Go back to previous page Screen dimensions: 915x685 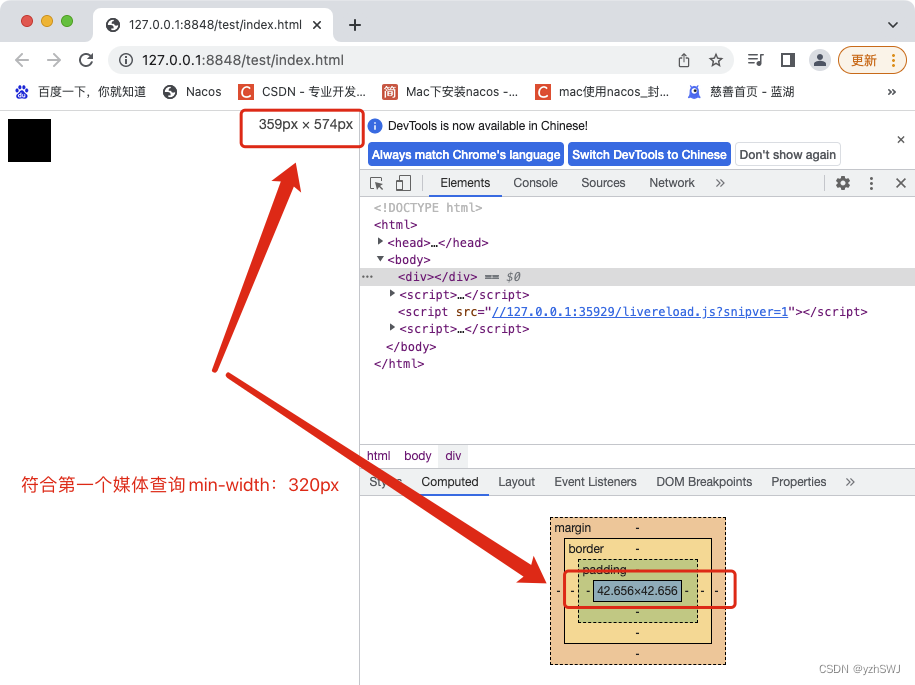click(22, 60)
